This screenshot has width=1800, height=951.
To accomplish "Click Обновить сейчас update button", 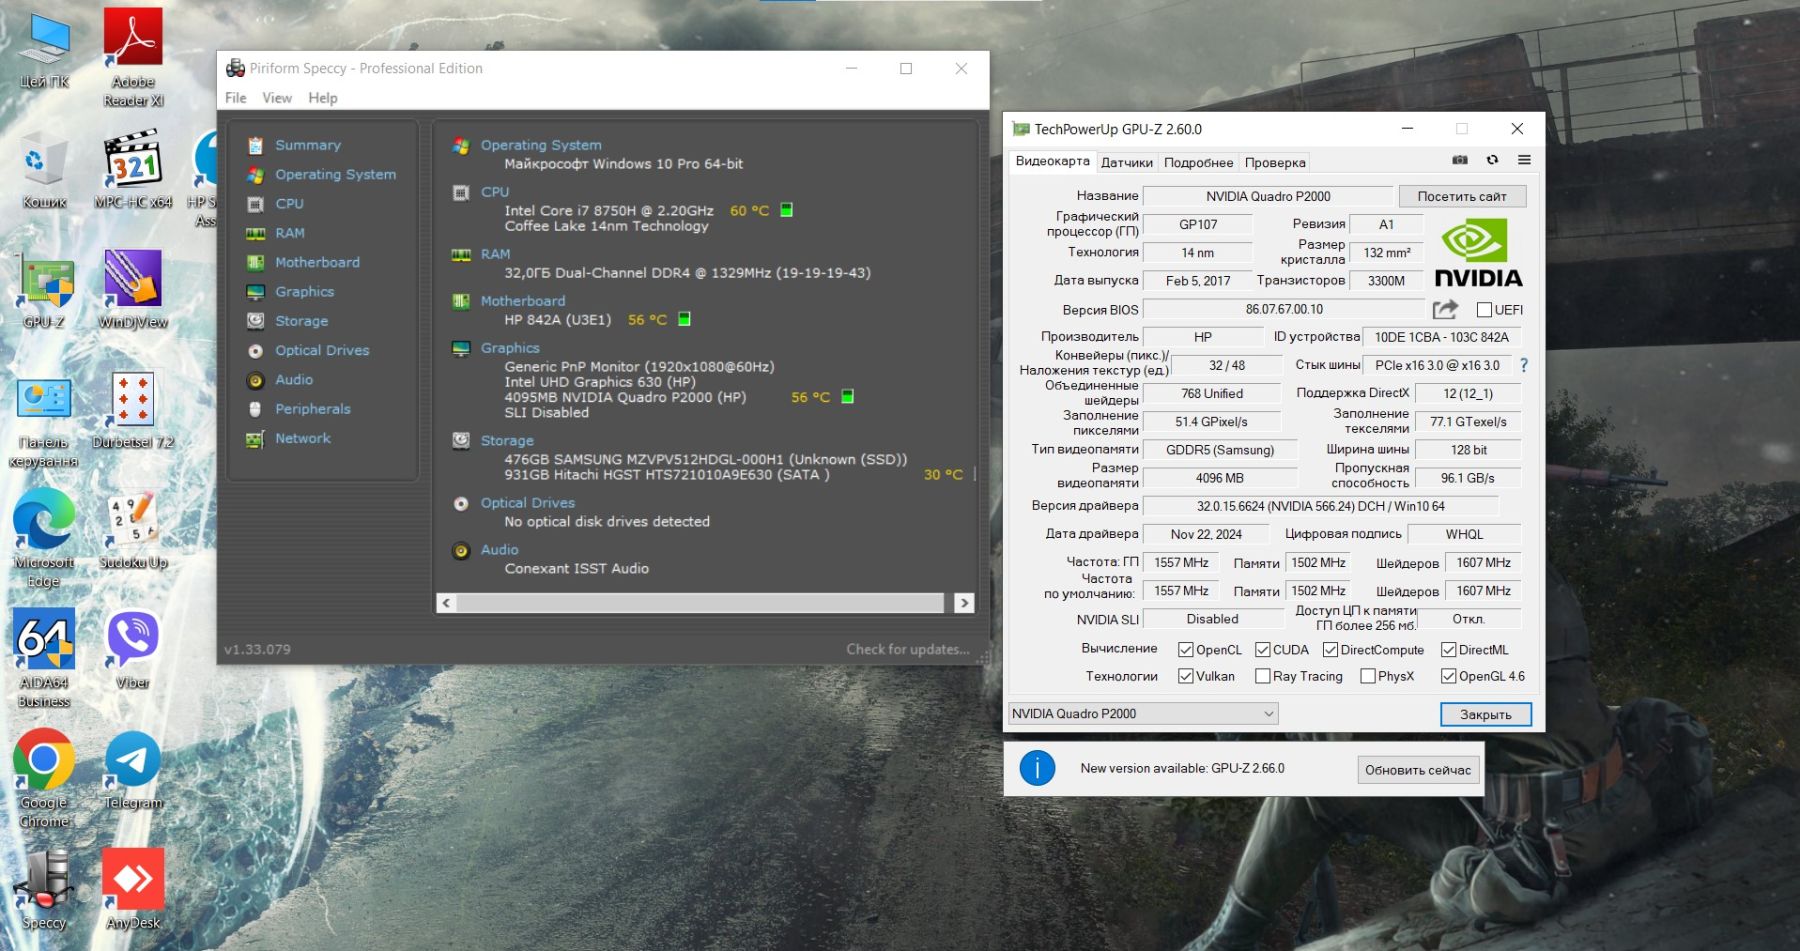I will (1418, 770).
